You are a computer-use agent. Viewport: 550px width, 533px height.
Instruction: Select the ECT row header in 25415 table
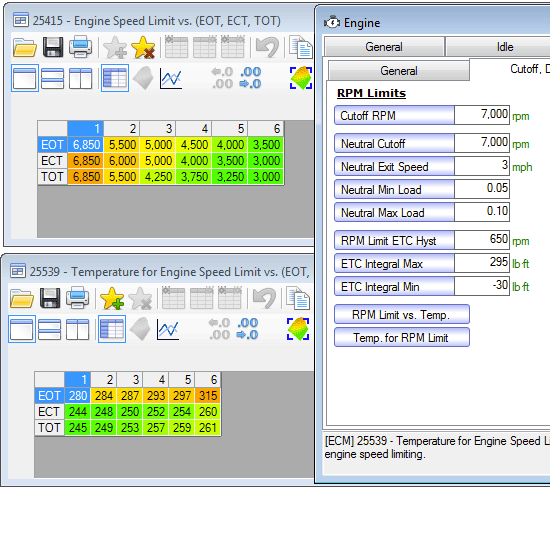[52, 161]
